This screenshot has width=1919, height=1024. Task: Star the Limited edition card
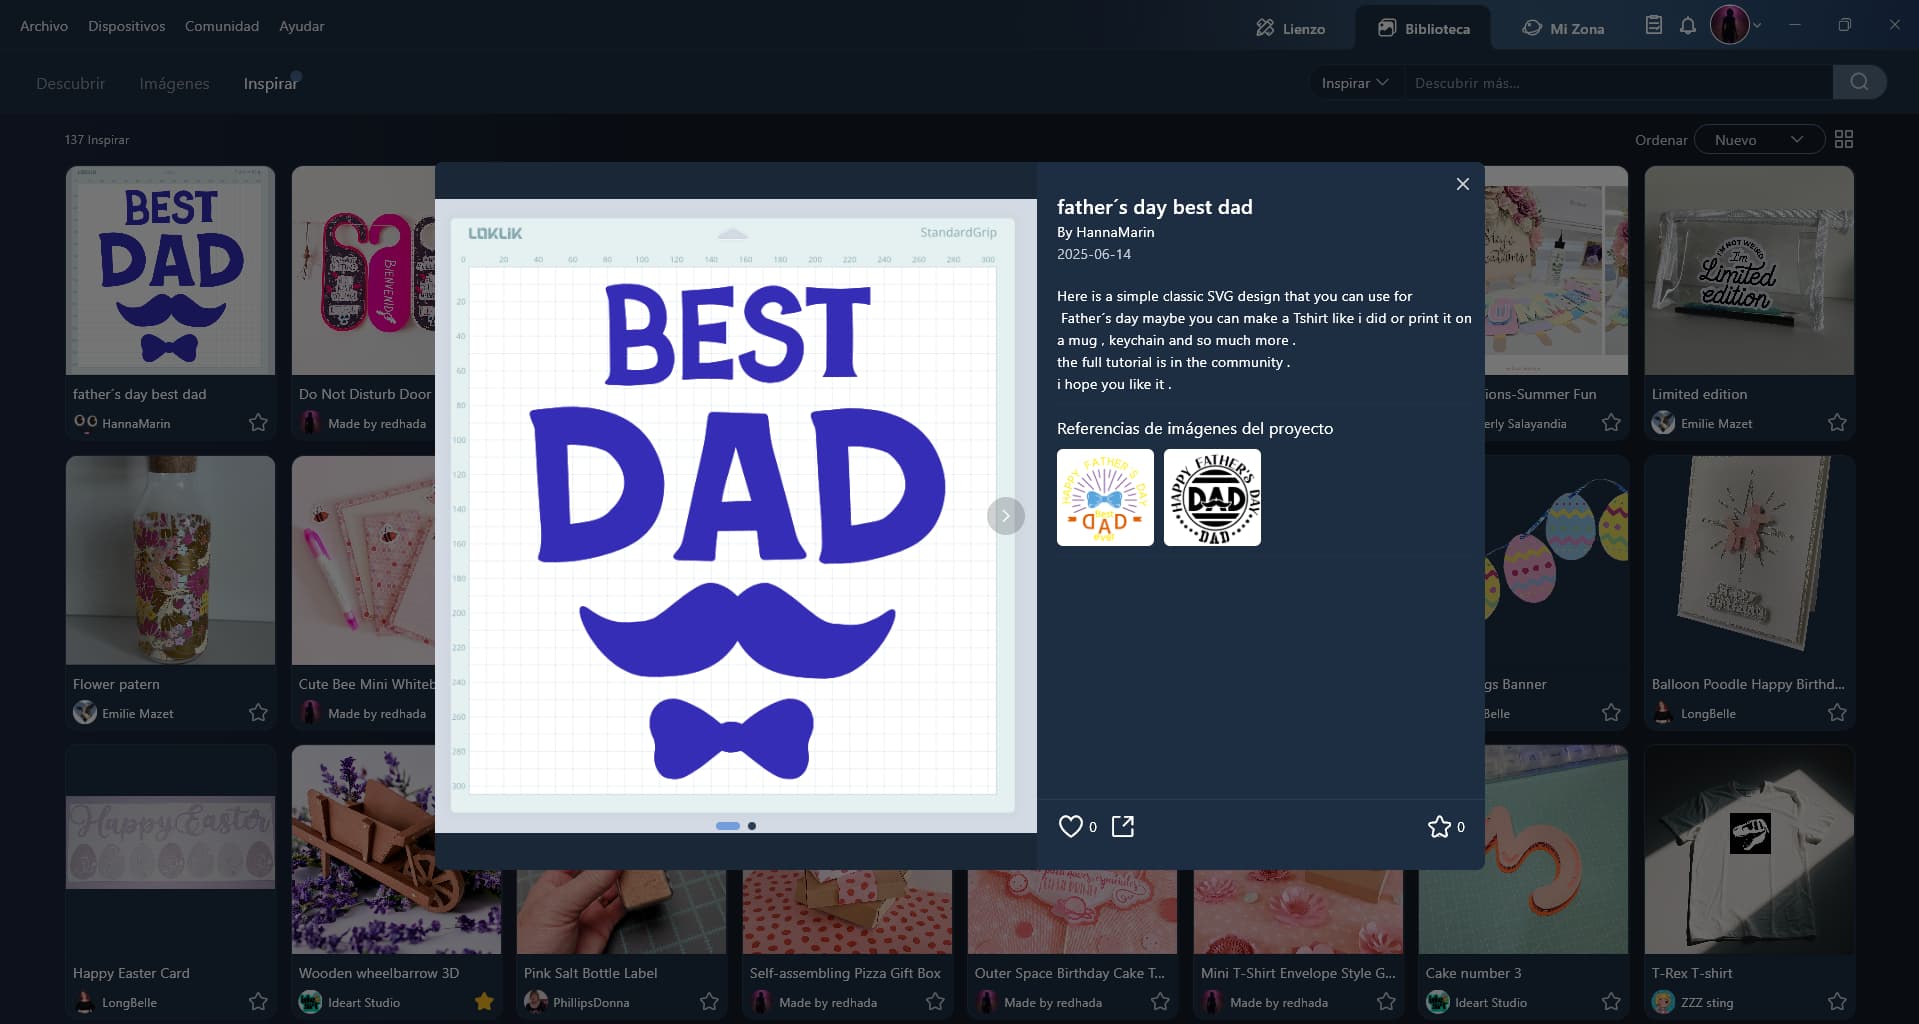pyautogui.click(x=1837, y=422)
